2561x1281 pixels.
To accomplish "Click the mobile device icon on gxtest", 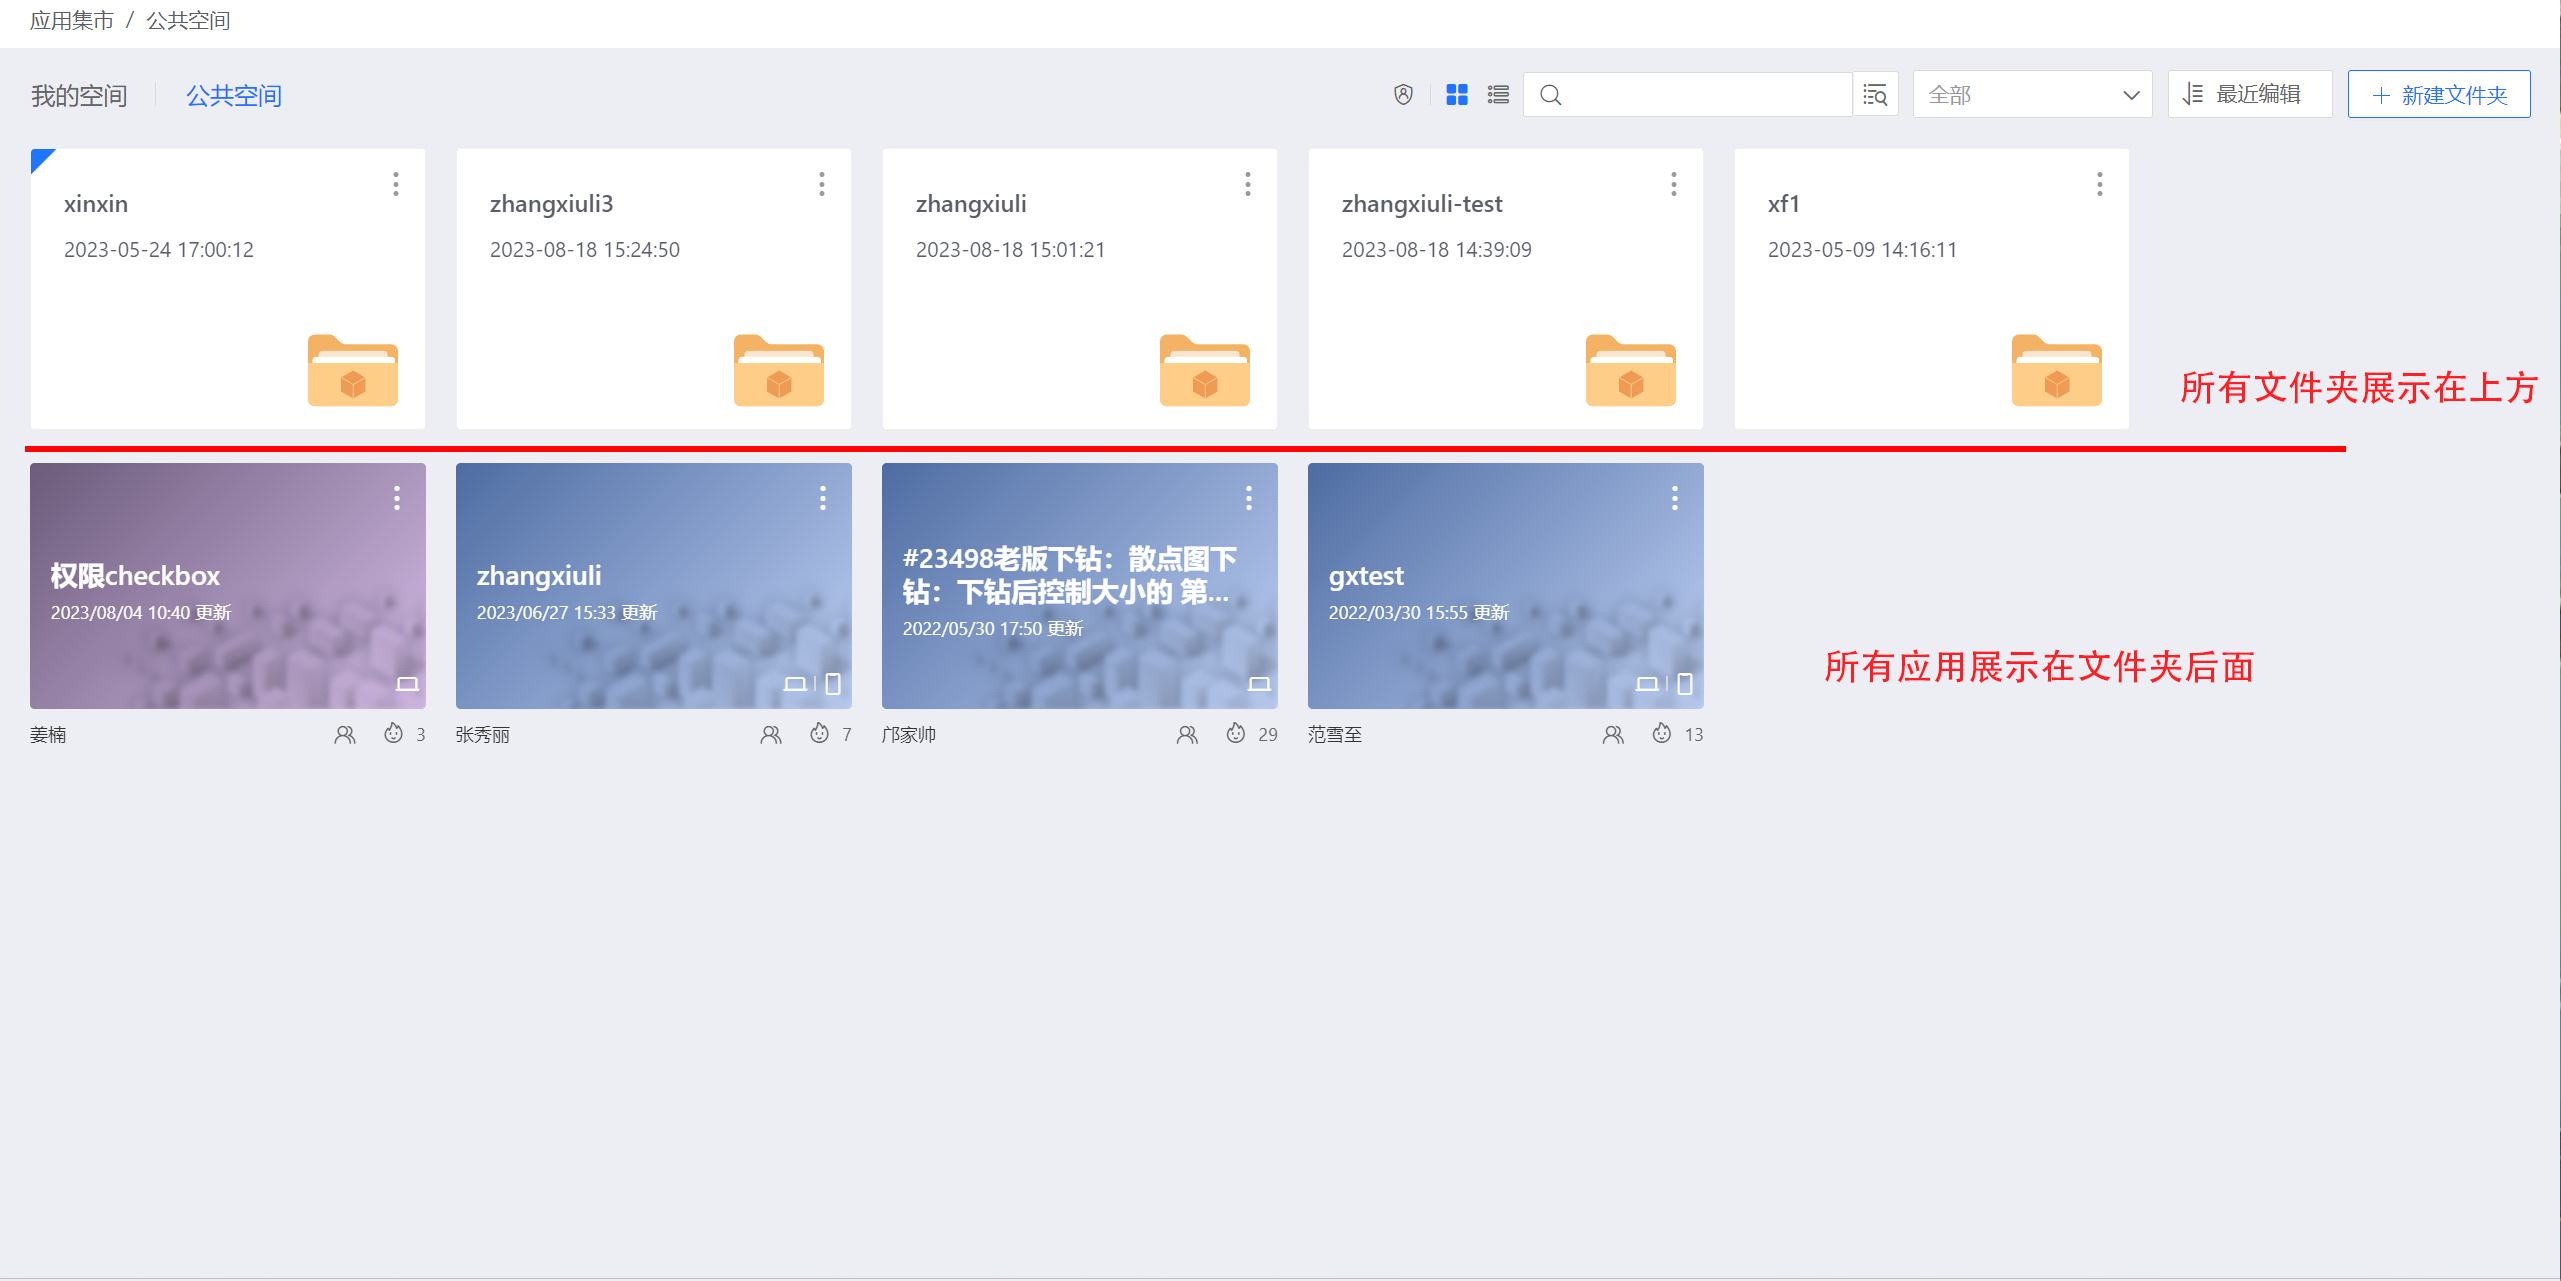I will coord(1685,684).
